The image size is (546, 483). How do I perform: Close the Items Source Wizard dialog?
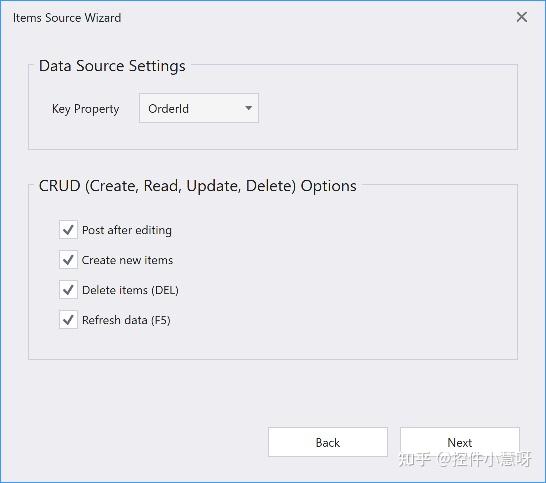pos(521,17)
